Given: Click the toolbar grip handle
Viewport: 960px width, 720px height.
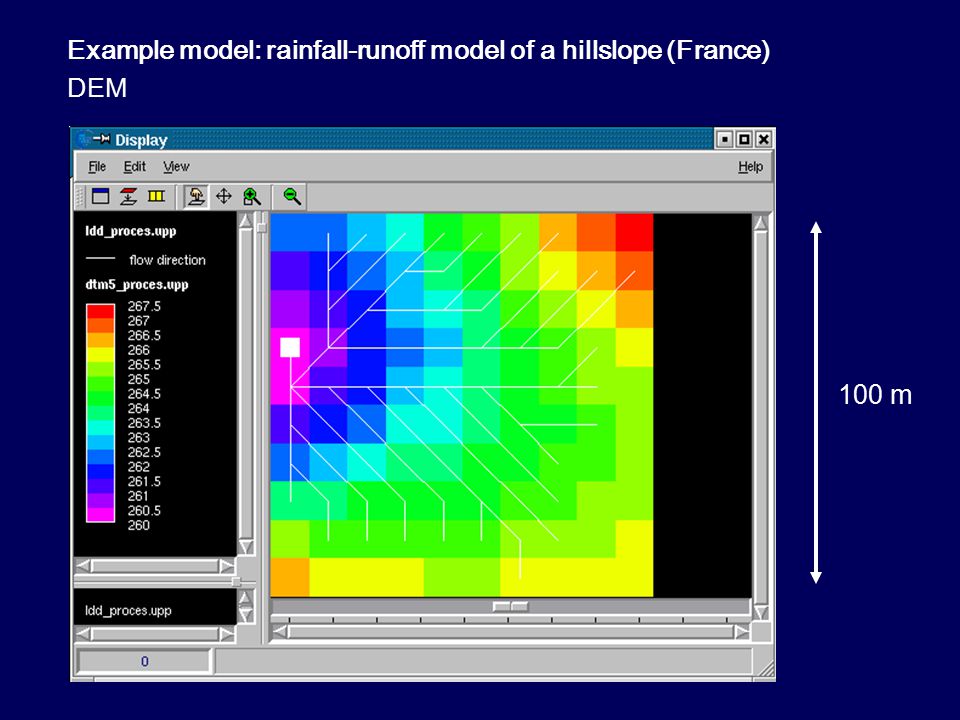Looking at the screenshot, I should [80, 197].
